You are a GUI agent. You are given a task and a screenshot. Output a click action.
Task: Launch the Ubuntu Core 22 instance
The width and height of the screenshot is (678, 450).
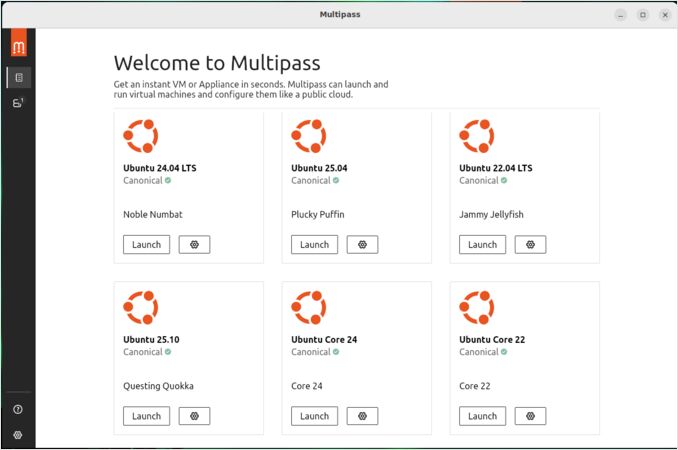482,416
